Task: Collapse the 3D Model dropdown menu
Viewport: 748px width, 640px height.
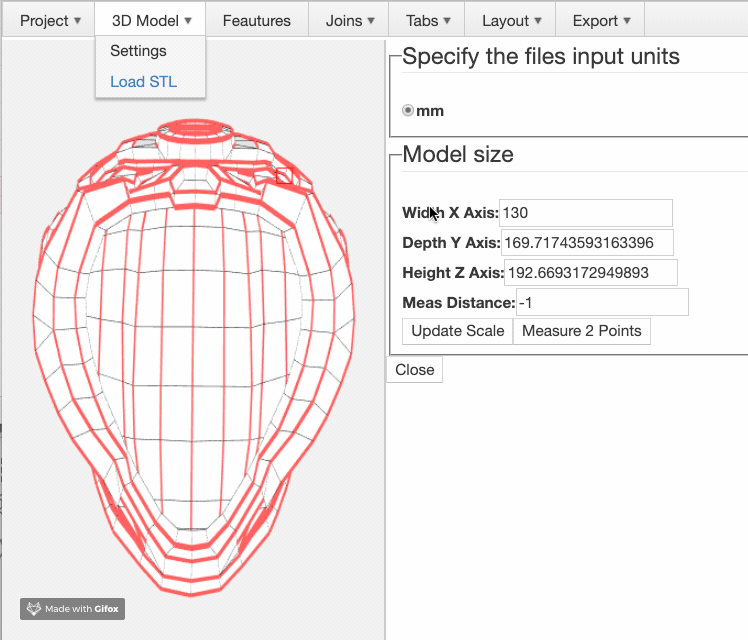Action: click(x=151, y=21)
